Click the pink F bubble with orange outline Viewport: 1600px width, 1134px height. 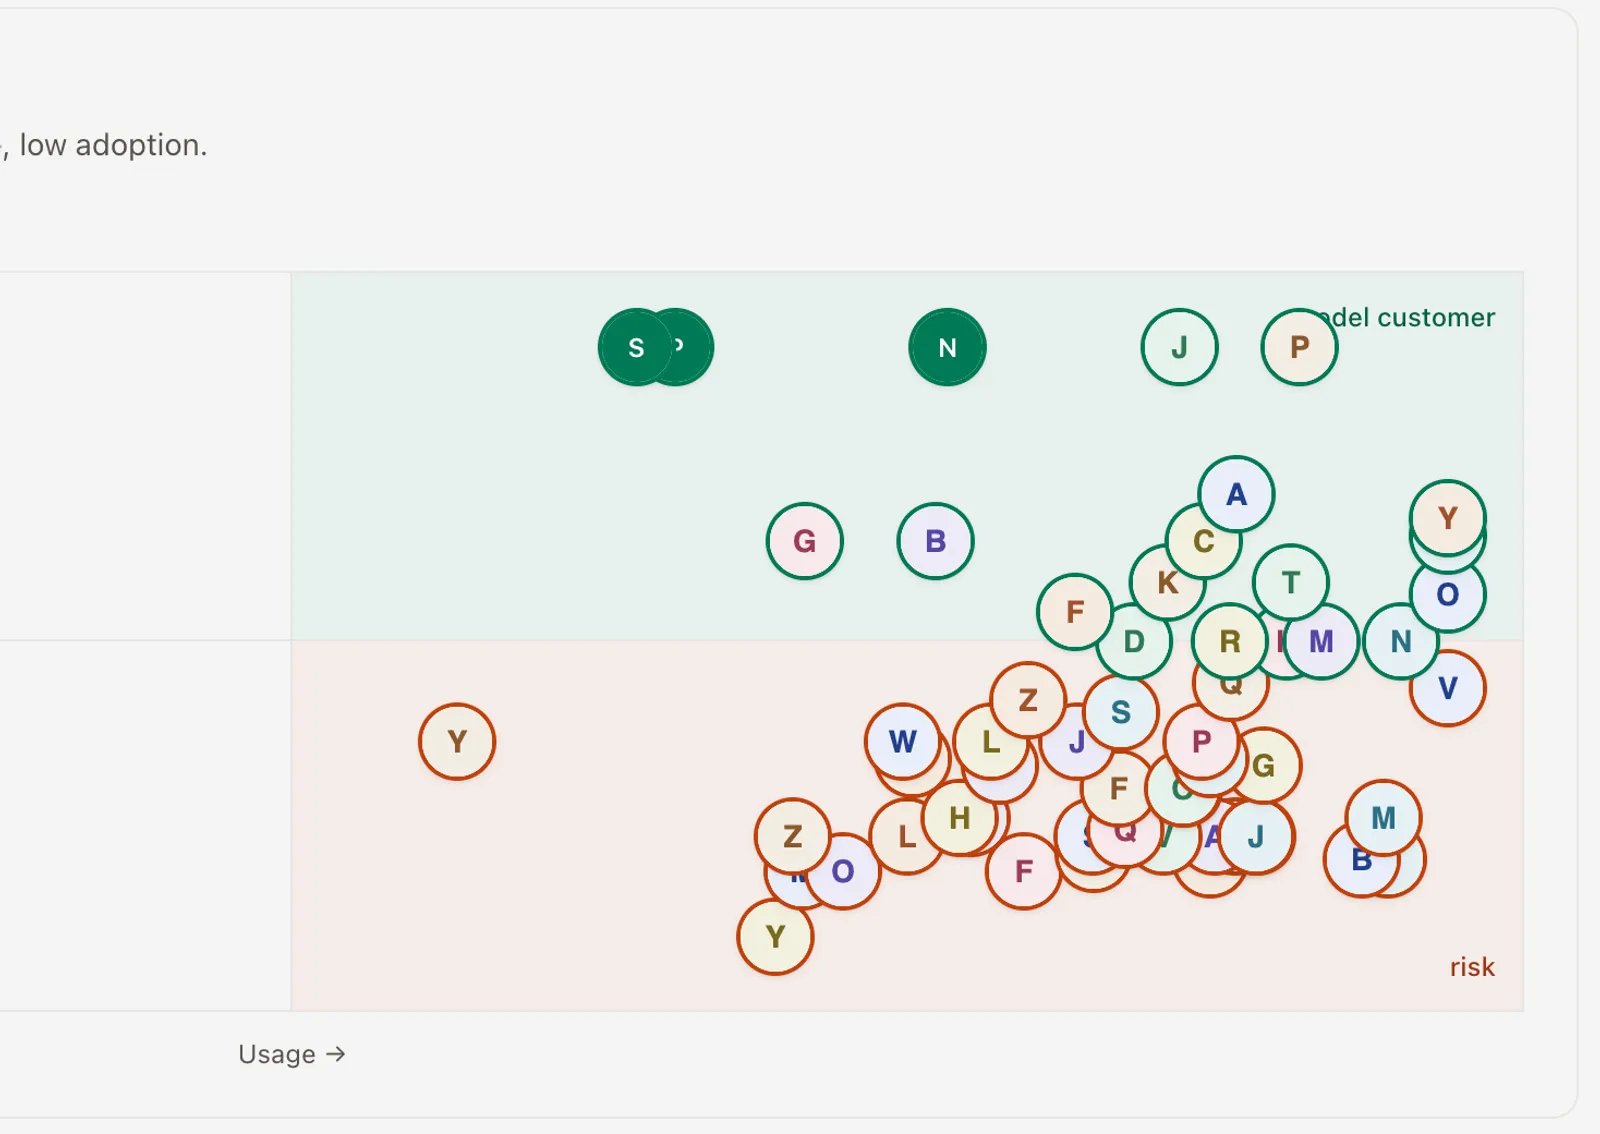point(1023,871)
